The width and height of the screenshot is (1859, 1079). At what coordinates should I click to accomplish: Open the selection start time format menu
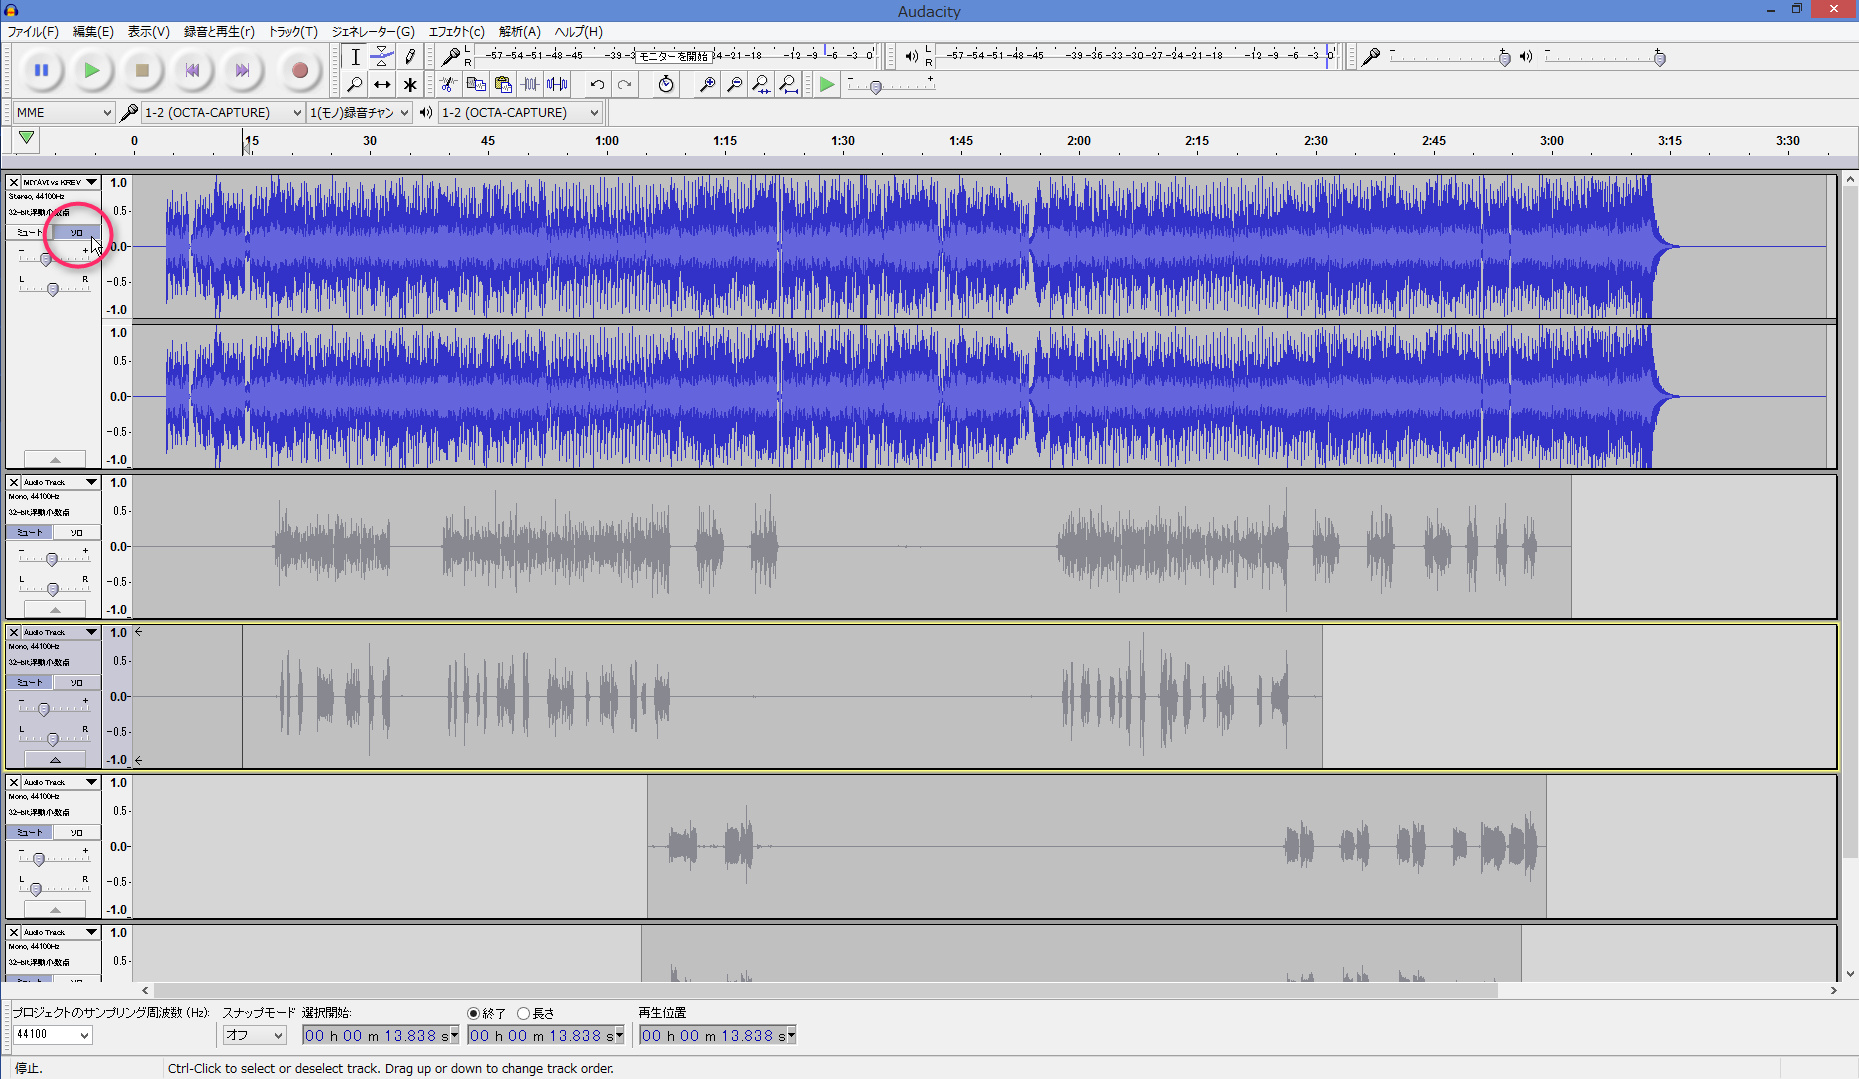point(455,1035)
